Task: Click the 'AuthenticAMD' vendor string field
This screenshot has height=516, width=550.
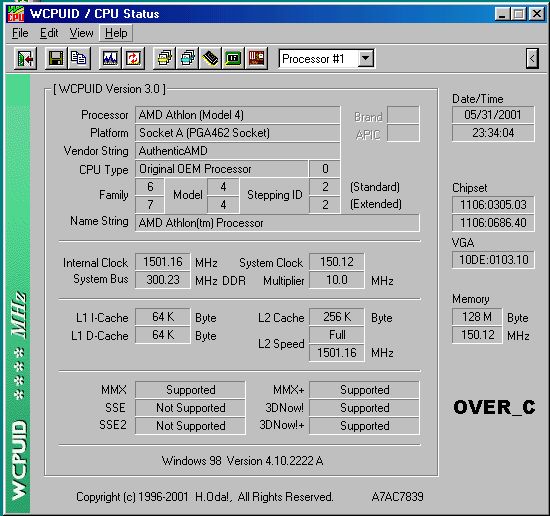Action: [237, 151]
